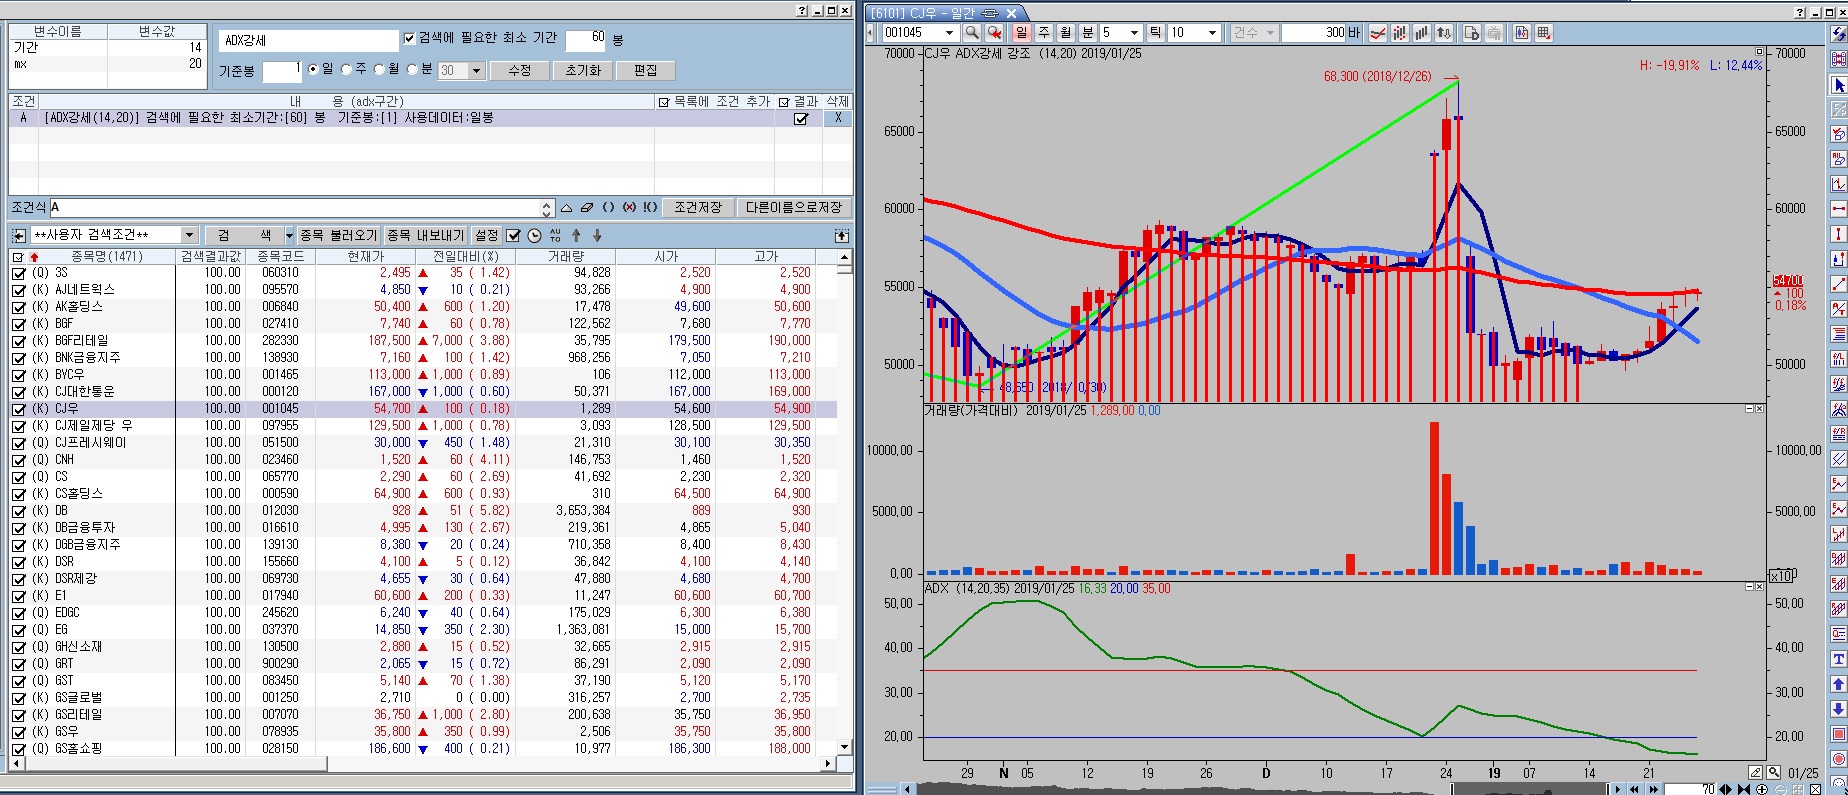
Task: Click the 조건저장 button
Action: [x=697, y=208]
